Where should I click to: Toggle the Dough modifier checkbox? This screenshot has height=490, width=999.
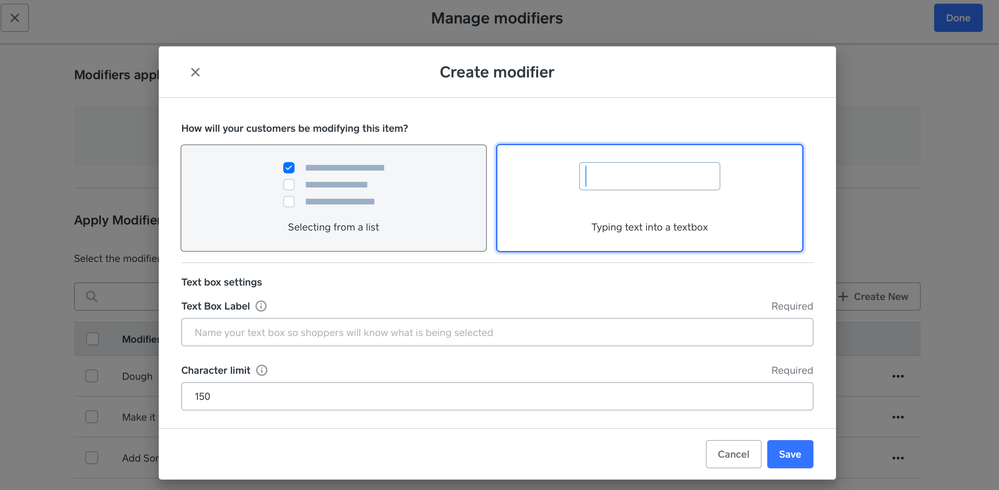pyautogui.click(x=92, y=376)
